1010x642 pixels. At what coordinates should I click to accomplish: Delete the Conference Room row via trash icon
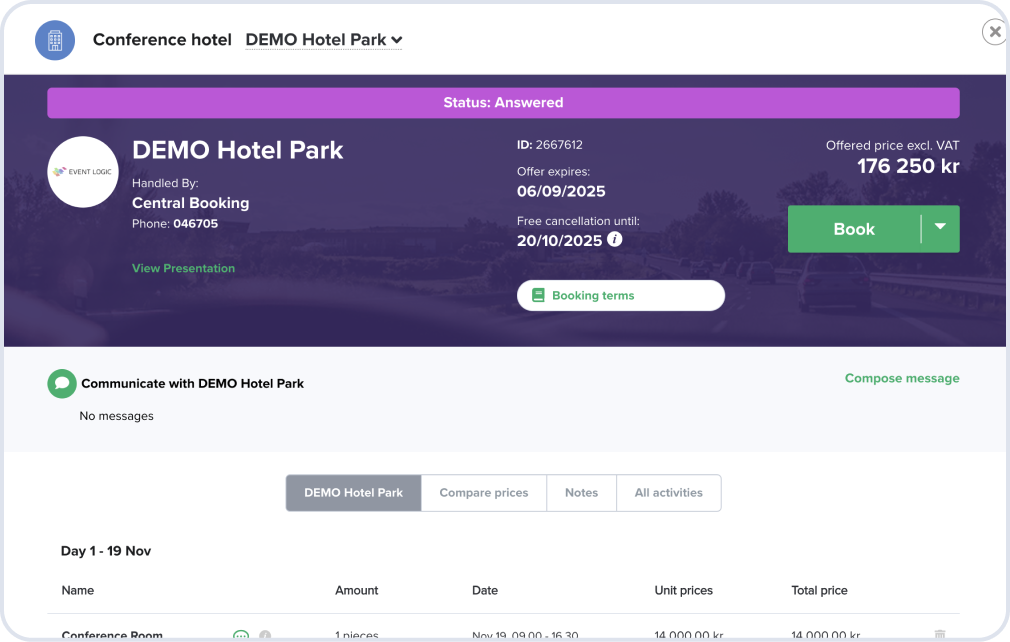pyautogui.click(x=939, y=635)
